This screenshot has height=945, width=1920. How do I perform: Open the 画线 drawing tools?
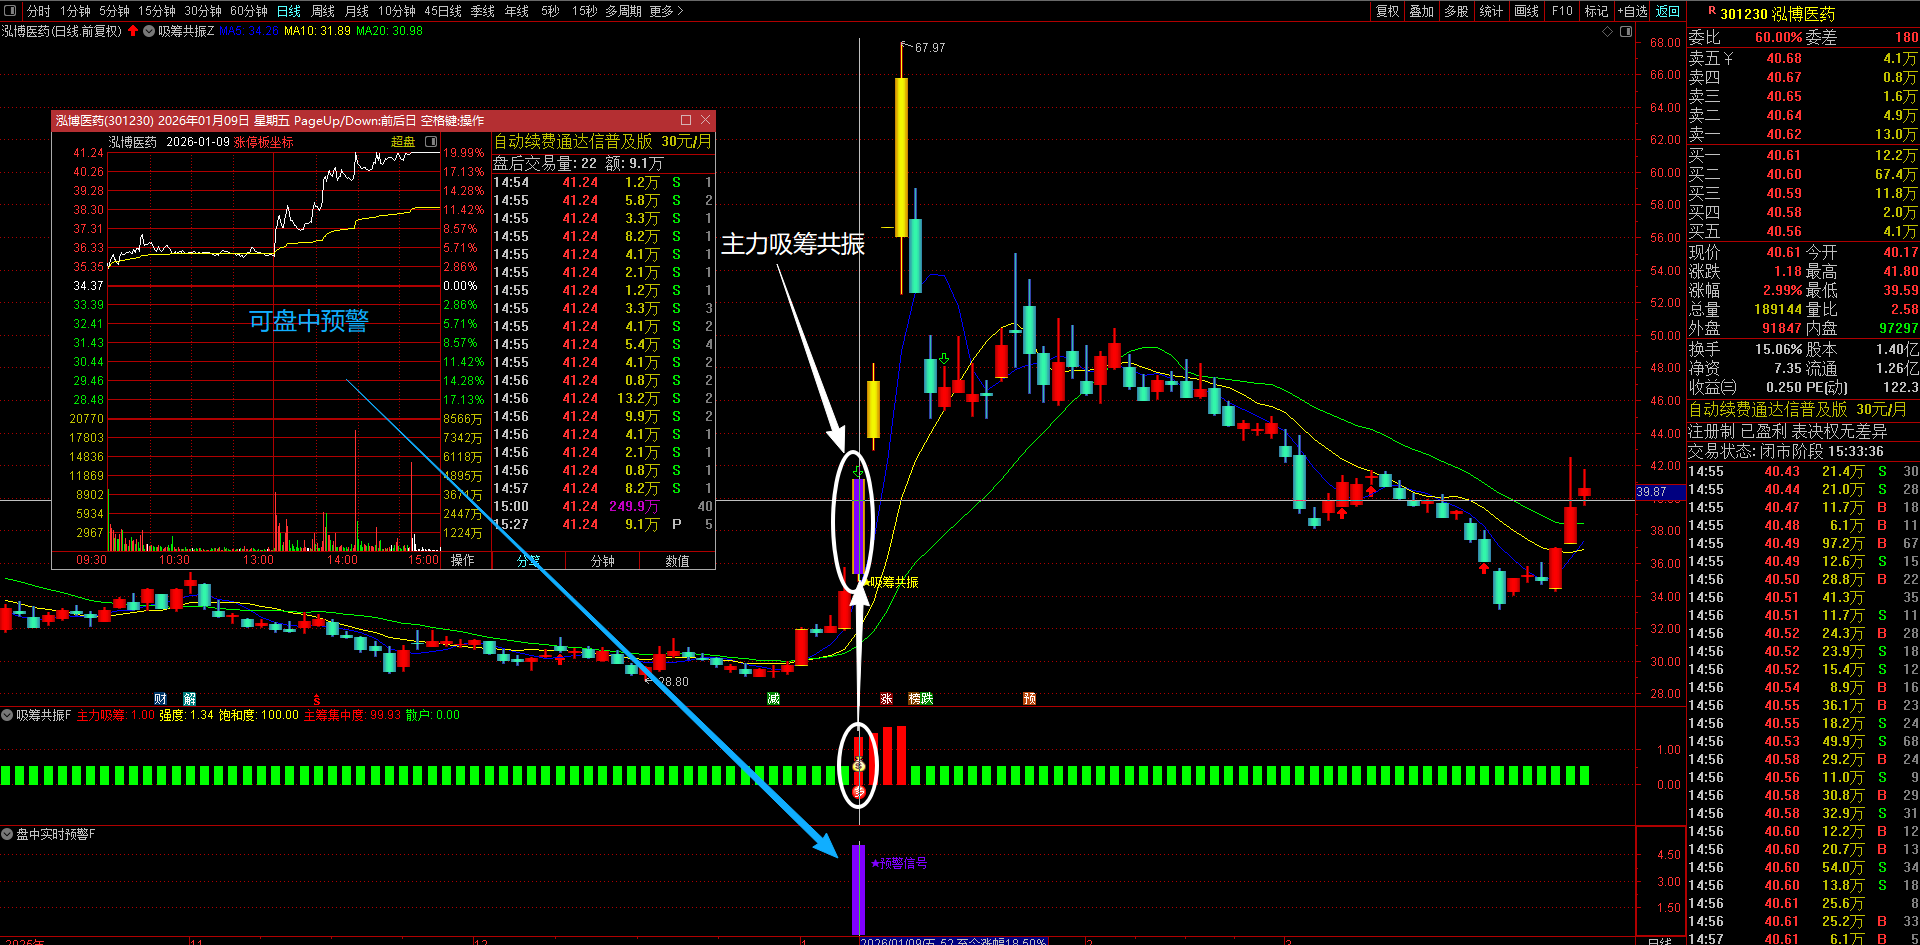[1527, 11]
